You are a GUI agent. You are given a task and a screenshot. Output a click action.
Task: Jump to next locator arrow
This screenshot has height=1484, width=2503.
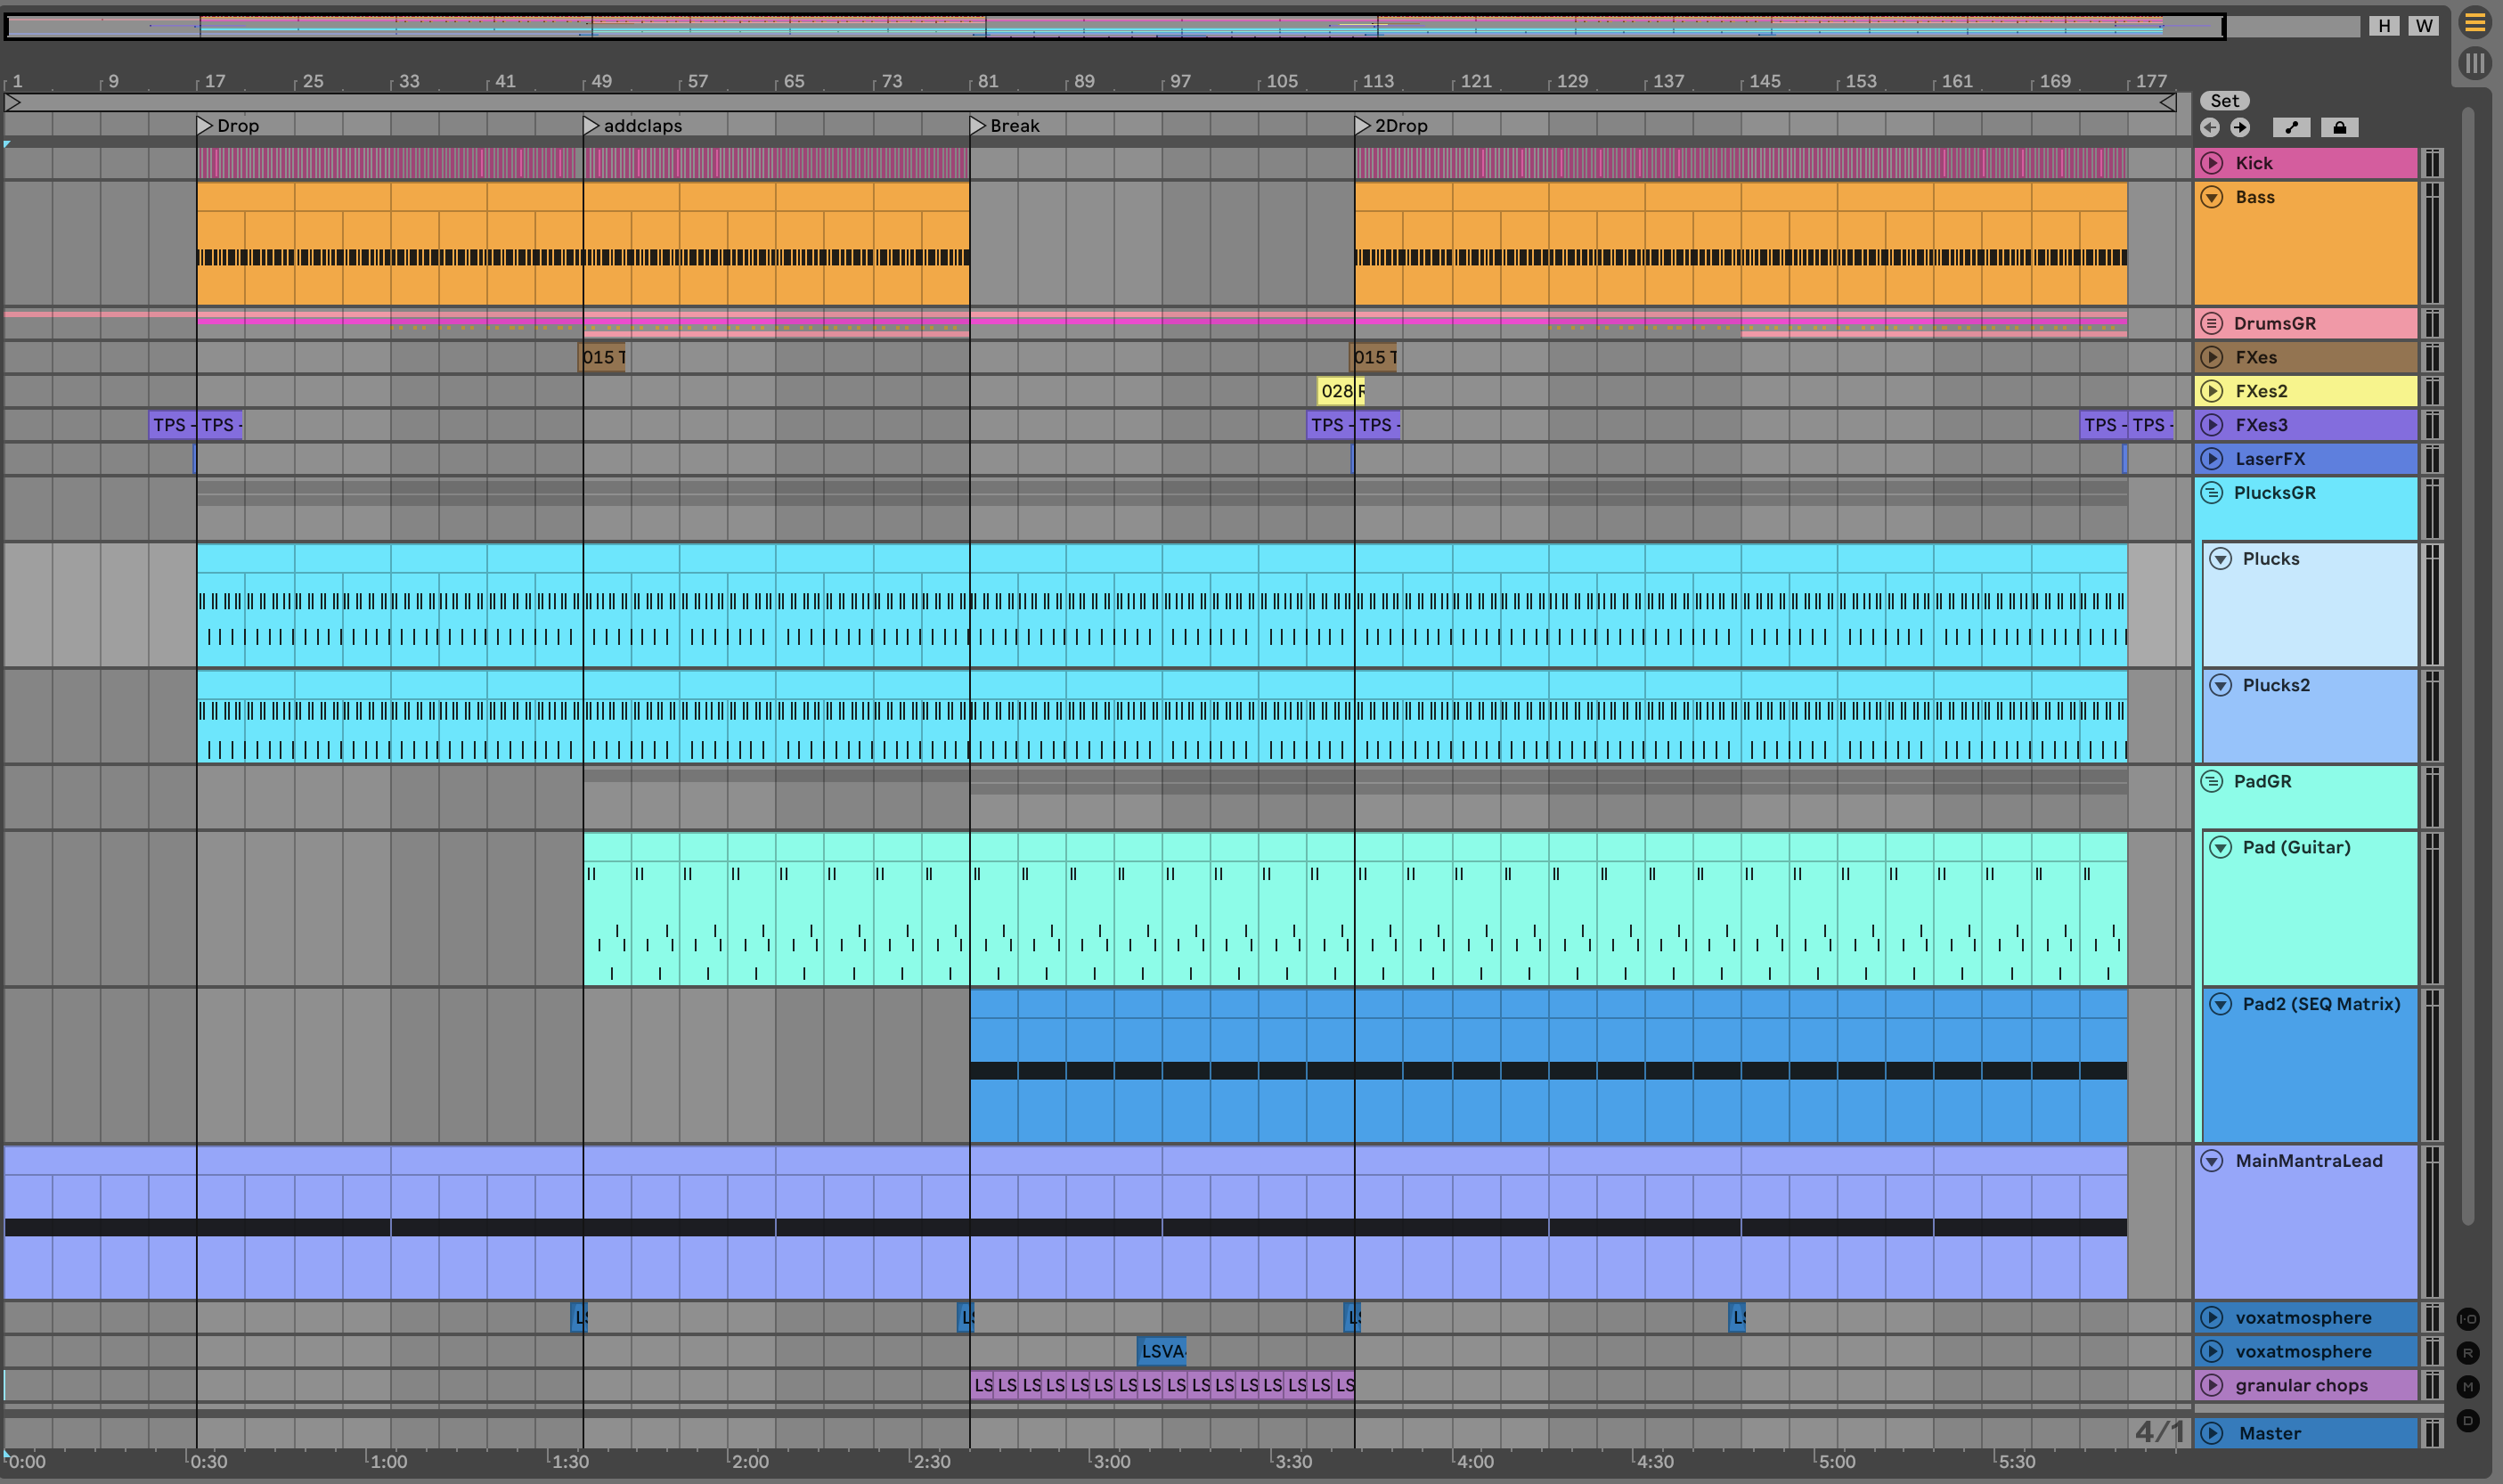click(2240, 127)
